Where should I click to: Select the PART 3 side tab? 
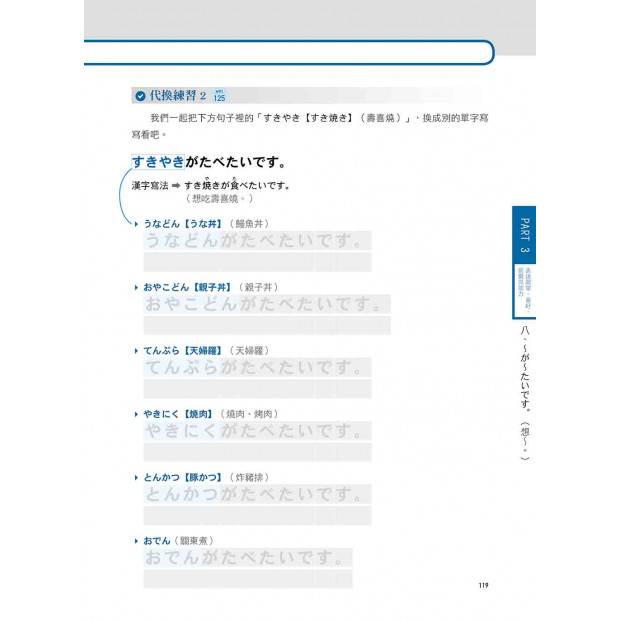pos(524,235)
